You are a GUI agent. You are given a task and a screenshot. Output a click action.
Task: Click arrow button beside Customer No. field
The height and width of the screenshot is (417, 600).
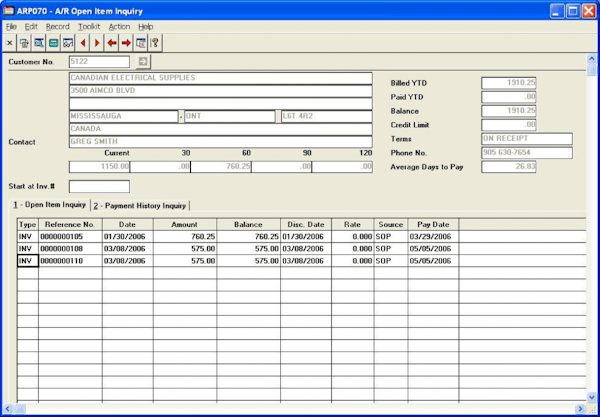143,62
